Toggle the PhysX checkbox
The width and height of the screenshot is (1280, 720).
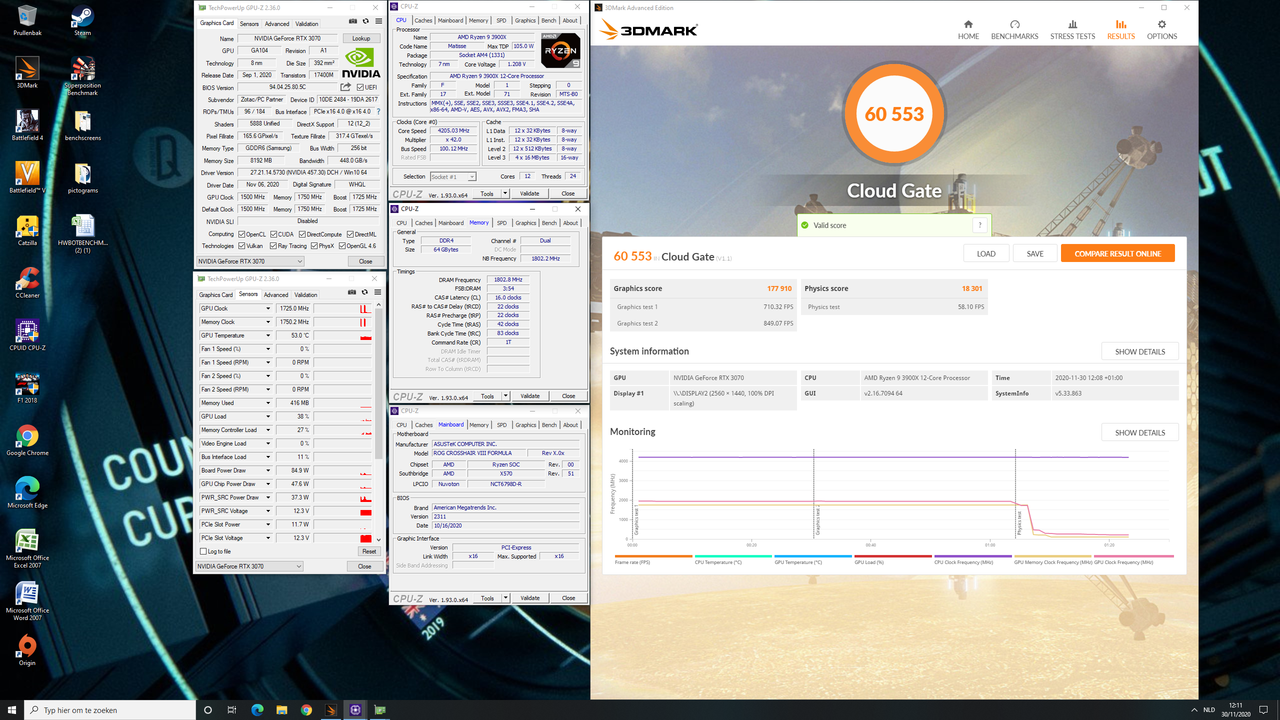314,246
